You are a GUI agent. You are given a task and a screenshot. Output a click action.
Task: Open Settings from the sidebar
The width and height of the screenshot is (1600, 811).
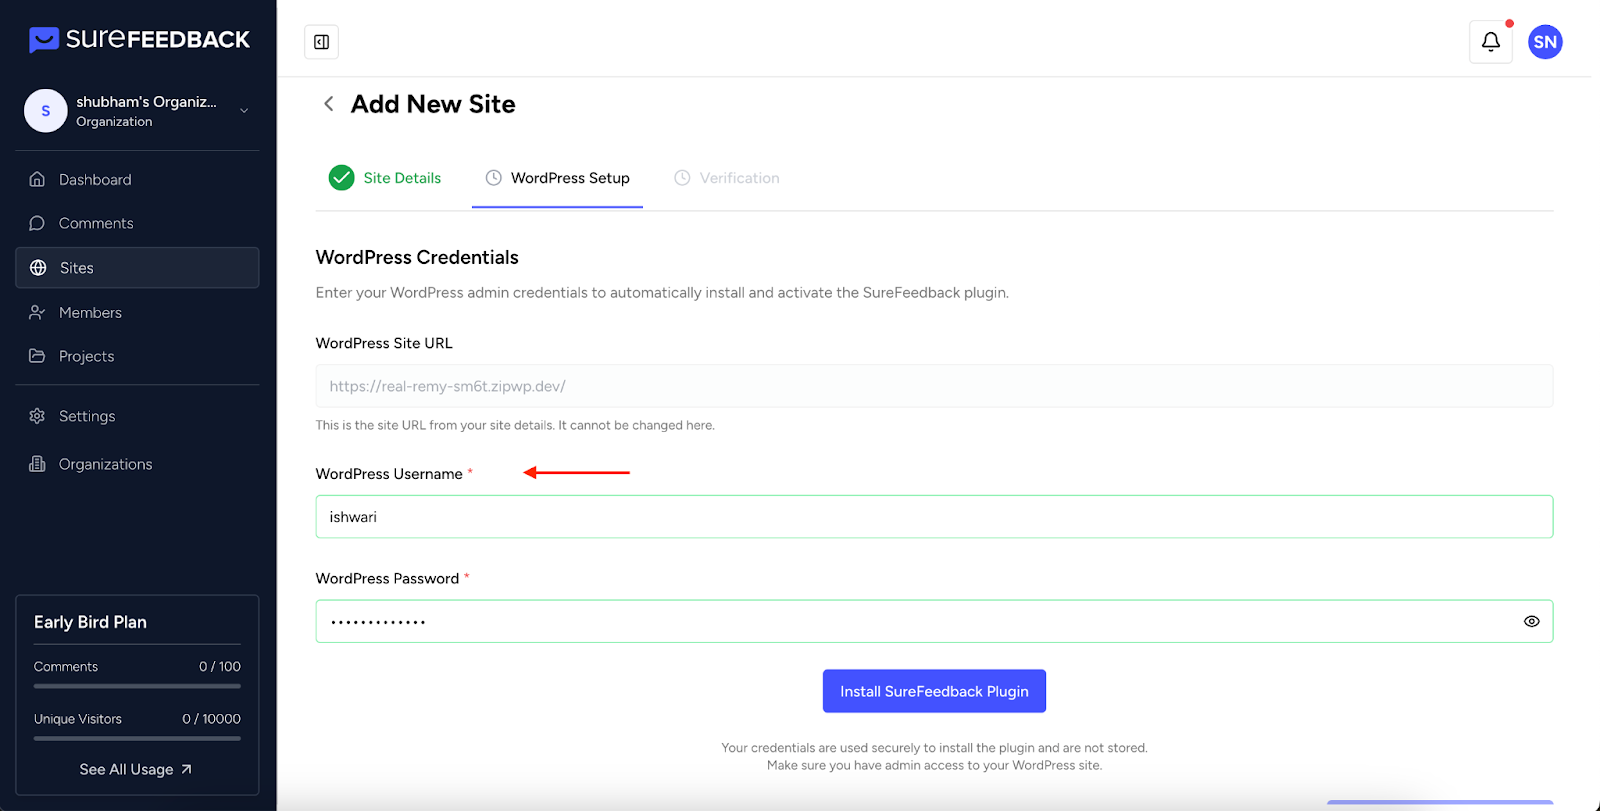[87, 417]
